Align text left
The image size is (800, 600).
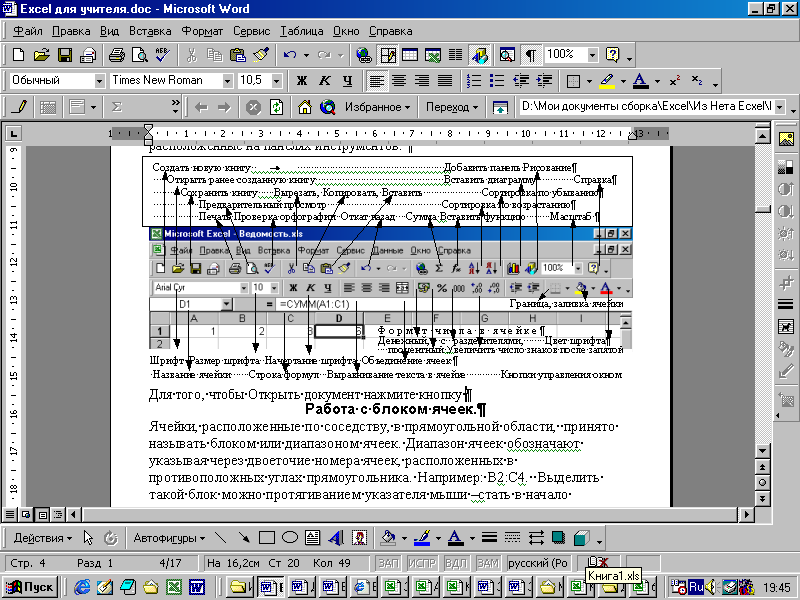377,81
